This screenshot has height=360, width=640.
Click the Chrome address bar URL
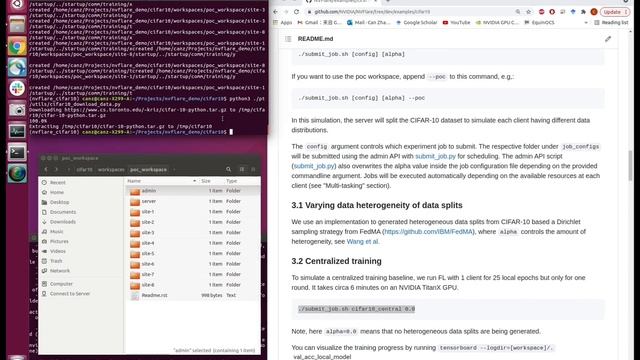pyautogui.click(x=372, y=12)
